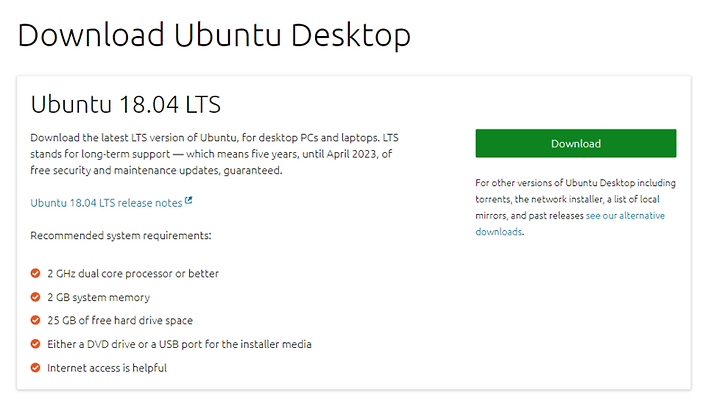This screenshot has width=720, height=409.
Task: Click checkmark icon for 25 GB hard drive
Action: 35,320
